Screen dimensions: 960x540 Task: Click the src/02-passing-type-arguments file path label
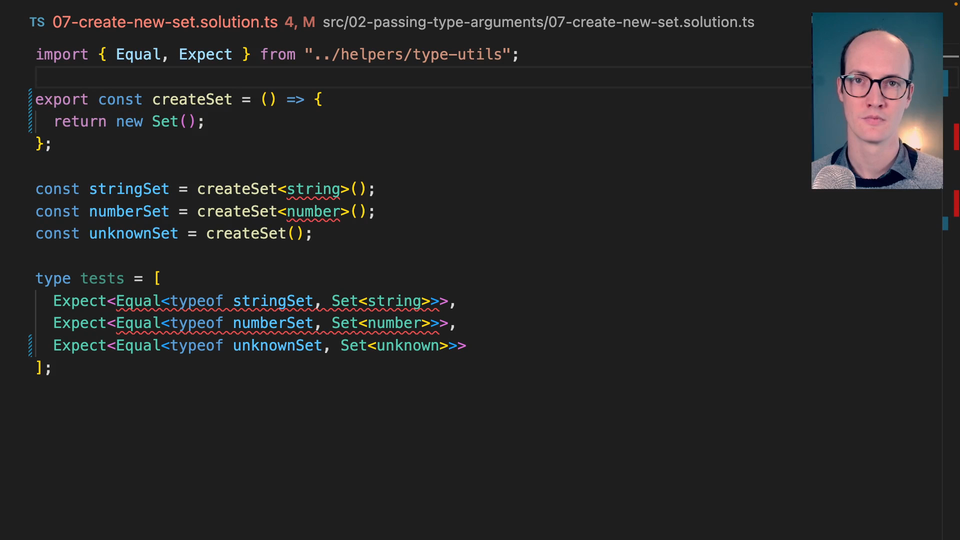538,22
